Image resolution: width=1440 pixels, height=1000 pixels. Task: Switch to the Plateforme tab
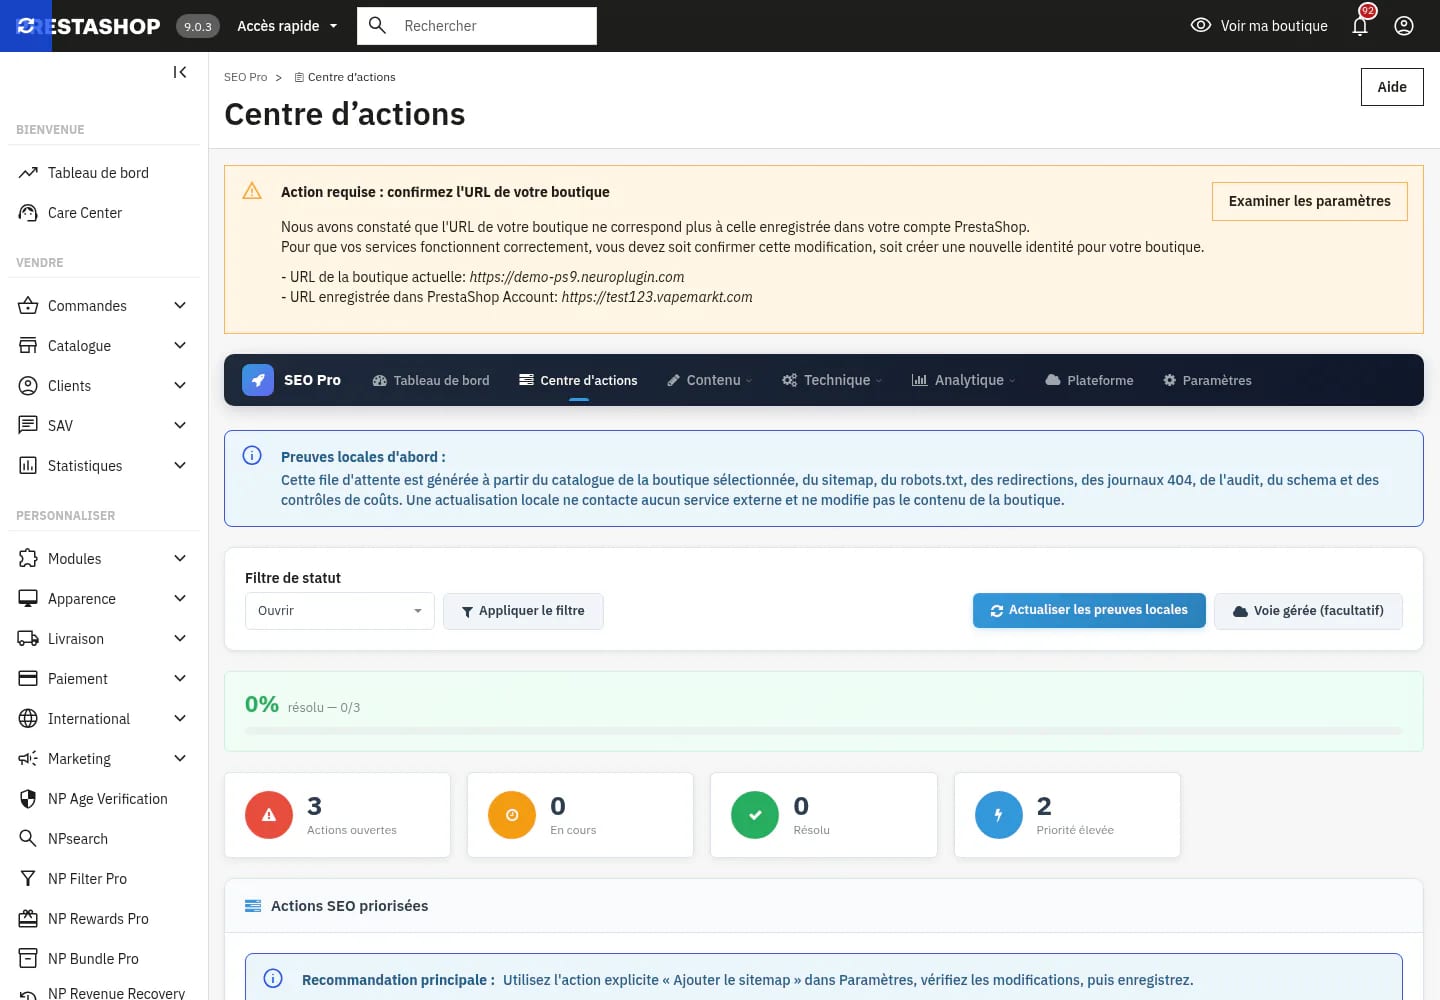tap(1089, 380)
